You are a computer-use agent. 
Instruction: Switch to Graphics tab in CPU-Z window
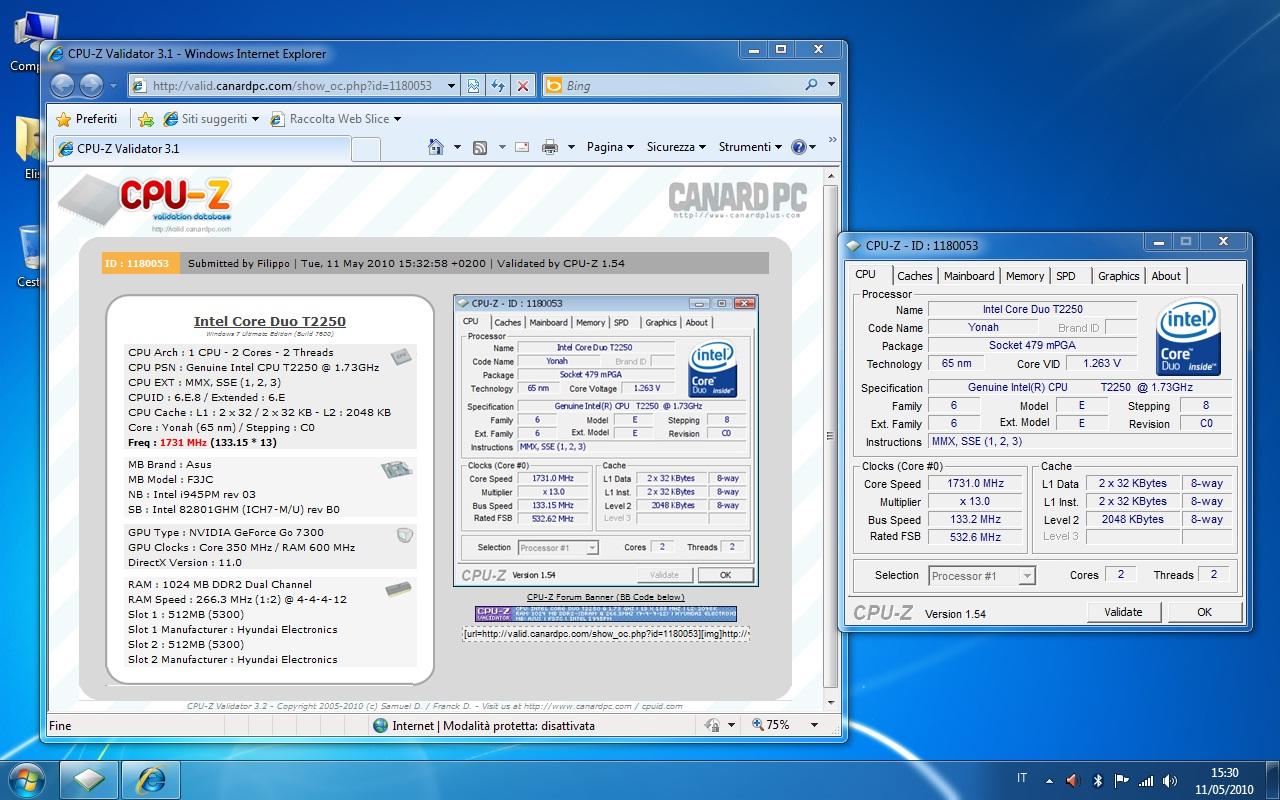[x=1118, y=276]
